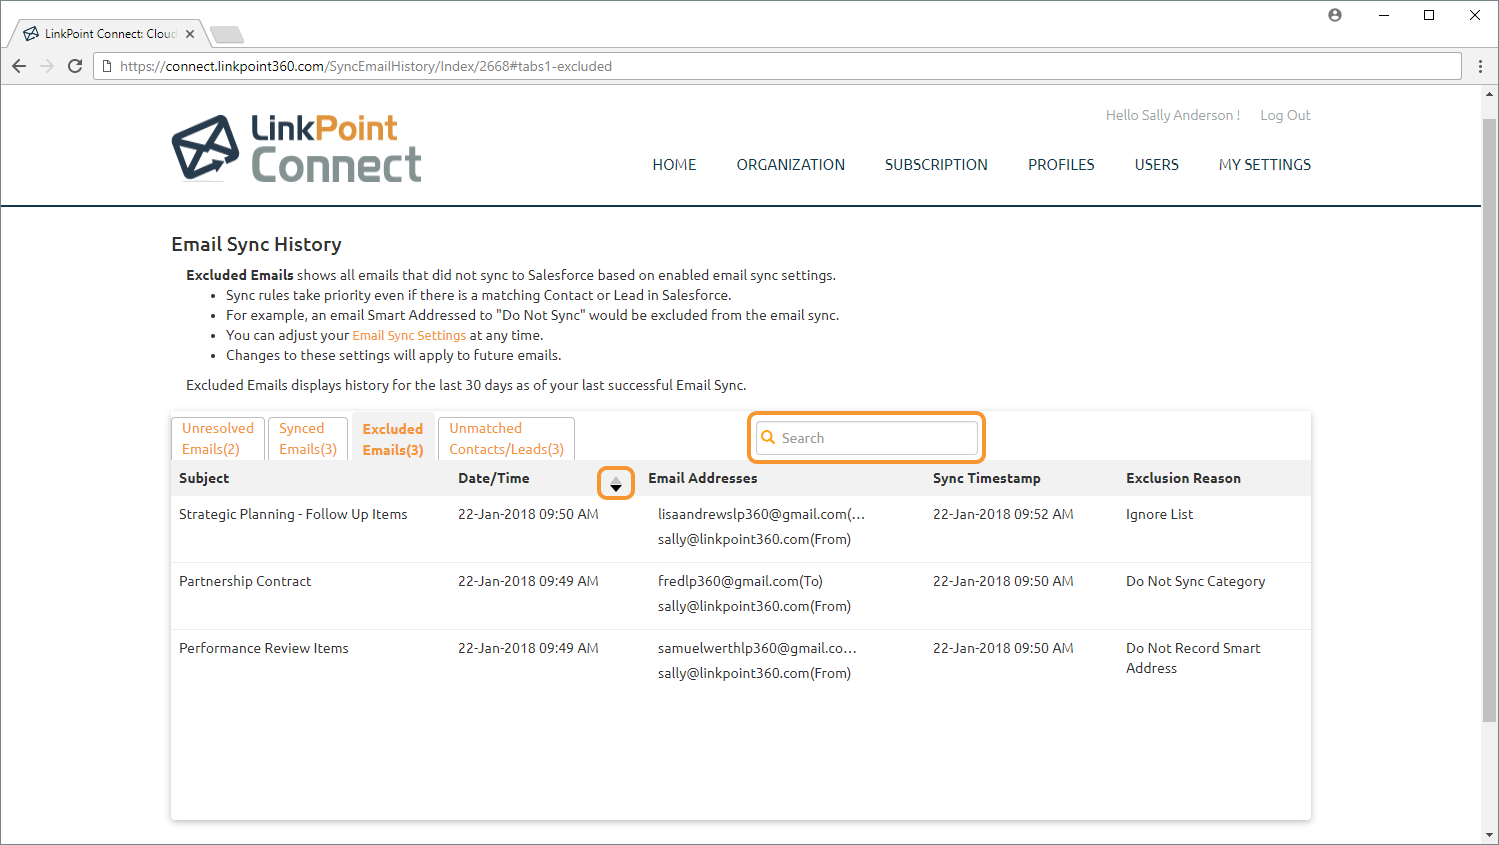Screen dimensions: 1499x845
Task: Click sync timestamp 22-Jan-2018 09:52 AM
Action: click(x=1003, y=514)
